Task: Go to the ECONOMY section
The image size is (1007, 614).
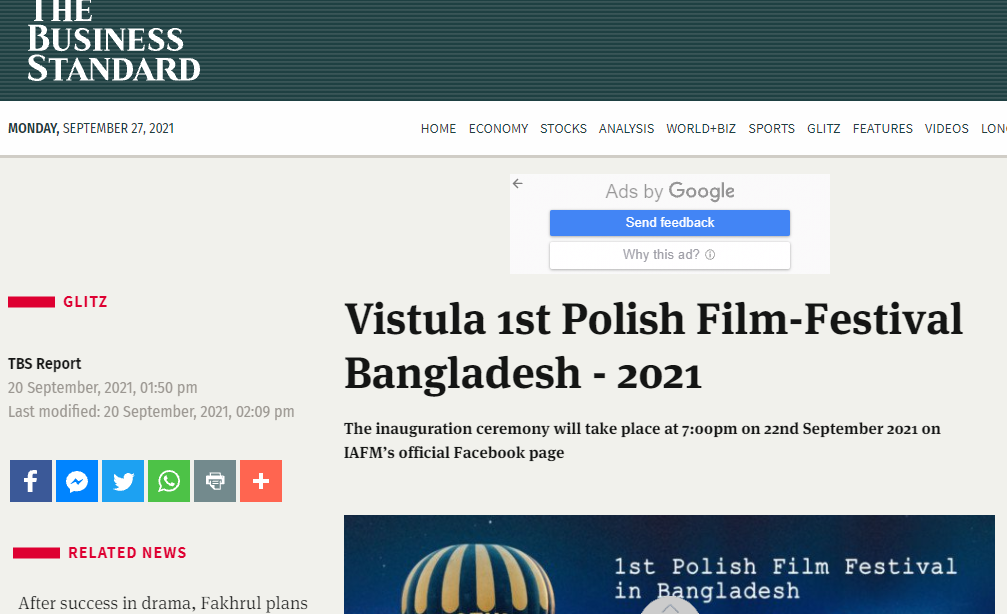Action: (x=498, y=128)
